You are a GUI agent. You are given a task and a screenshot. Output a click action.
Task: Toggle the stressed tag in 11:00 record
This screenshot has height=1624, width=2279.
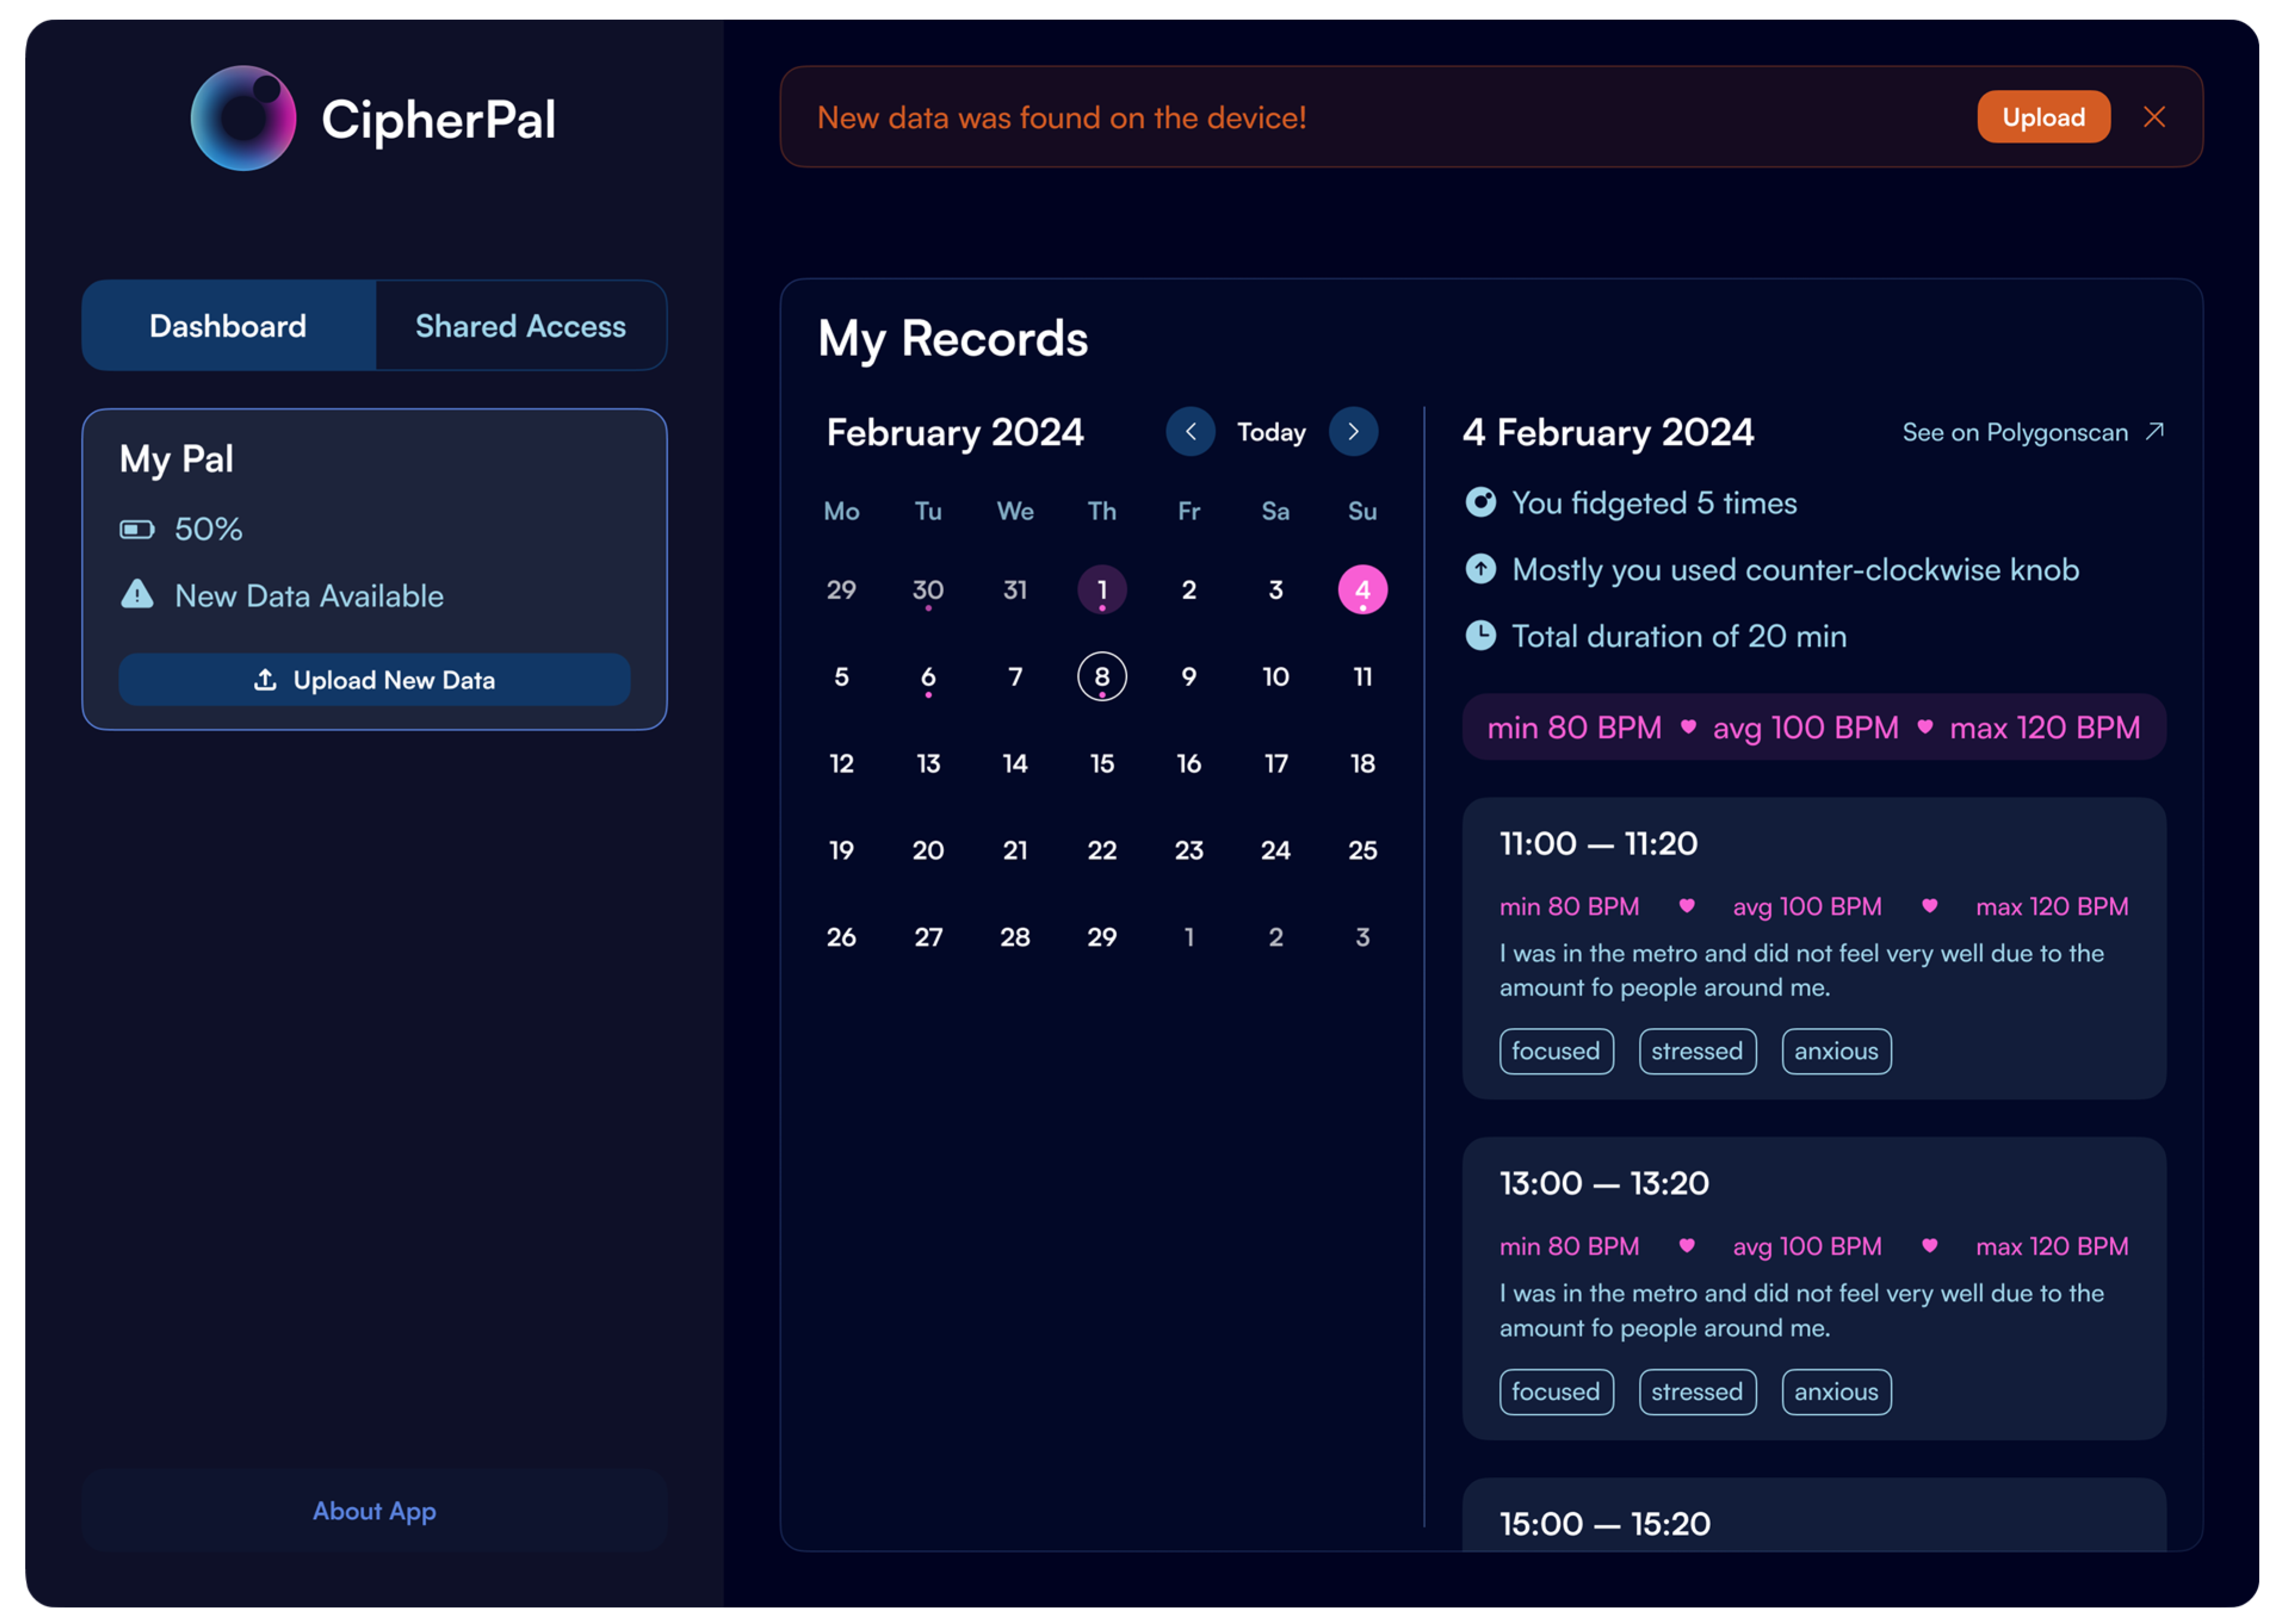[x=1696, y=1051]
